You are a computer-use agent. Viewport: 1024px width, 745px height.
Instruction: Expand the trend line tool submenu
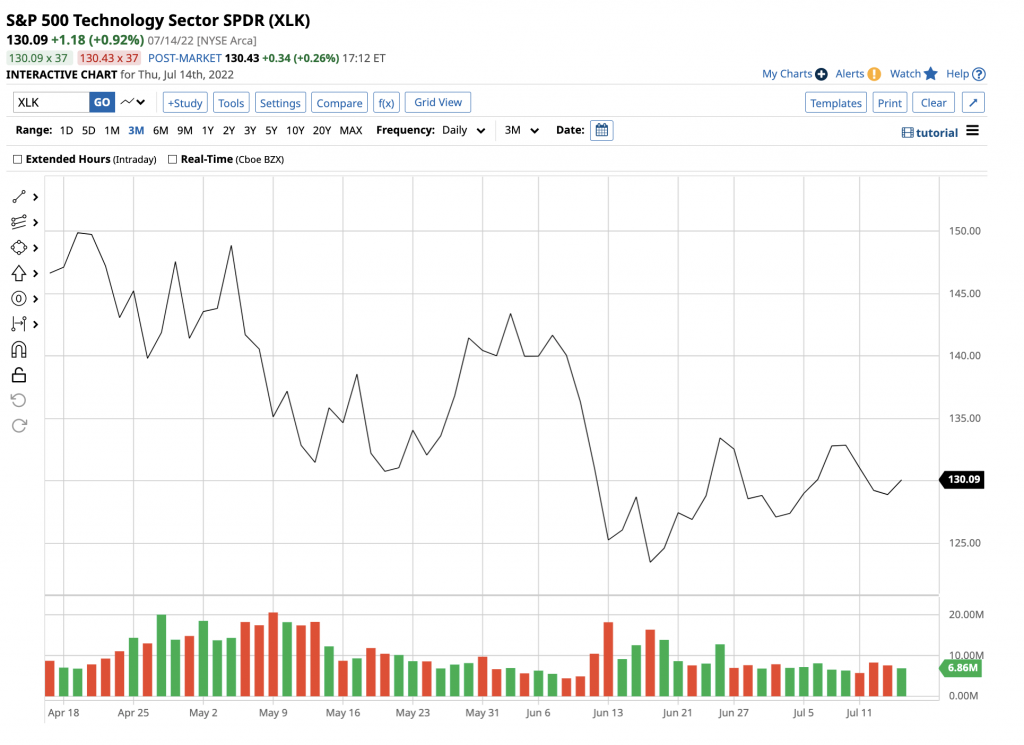coord(36,197)
